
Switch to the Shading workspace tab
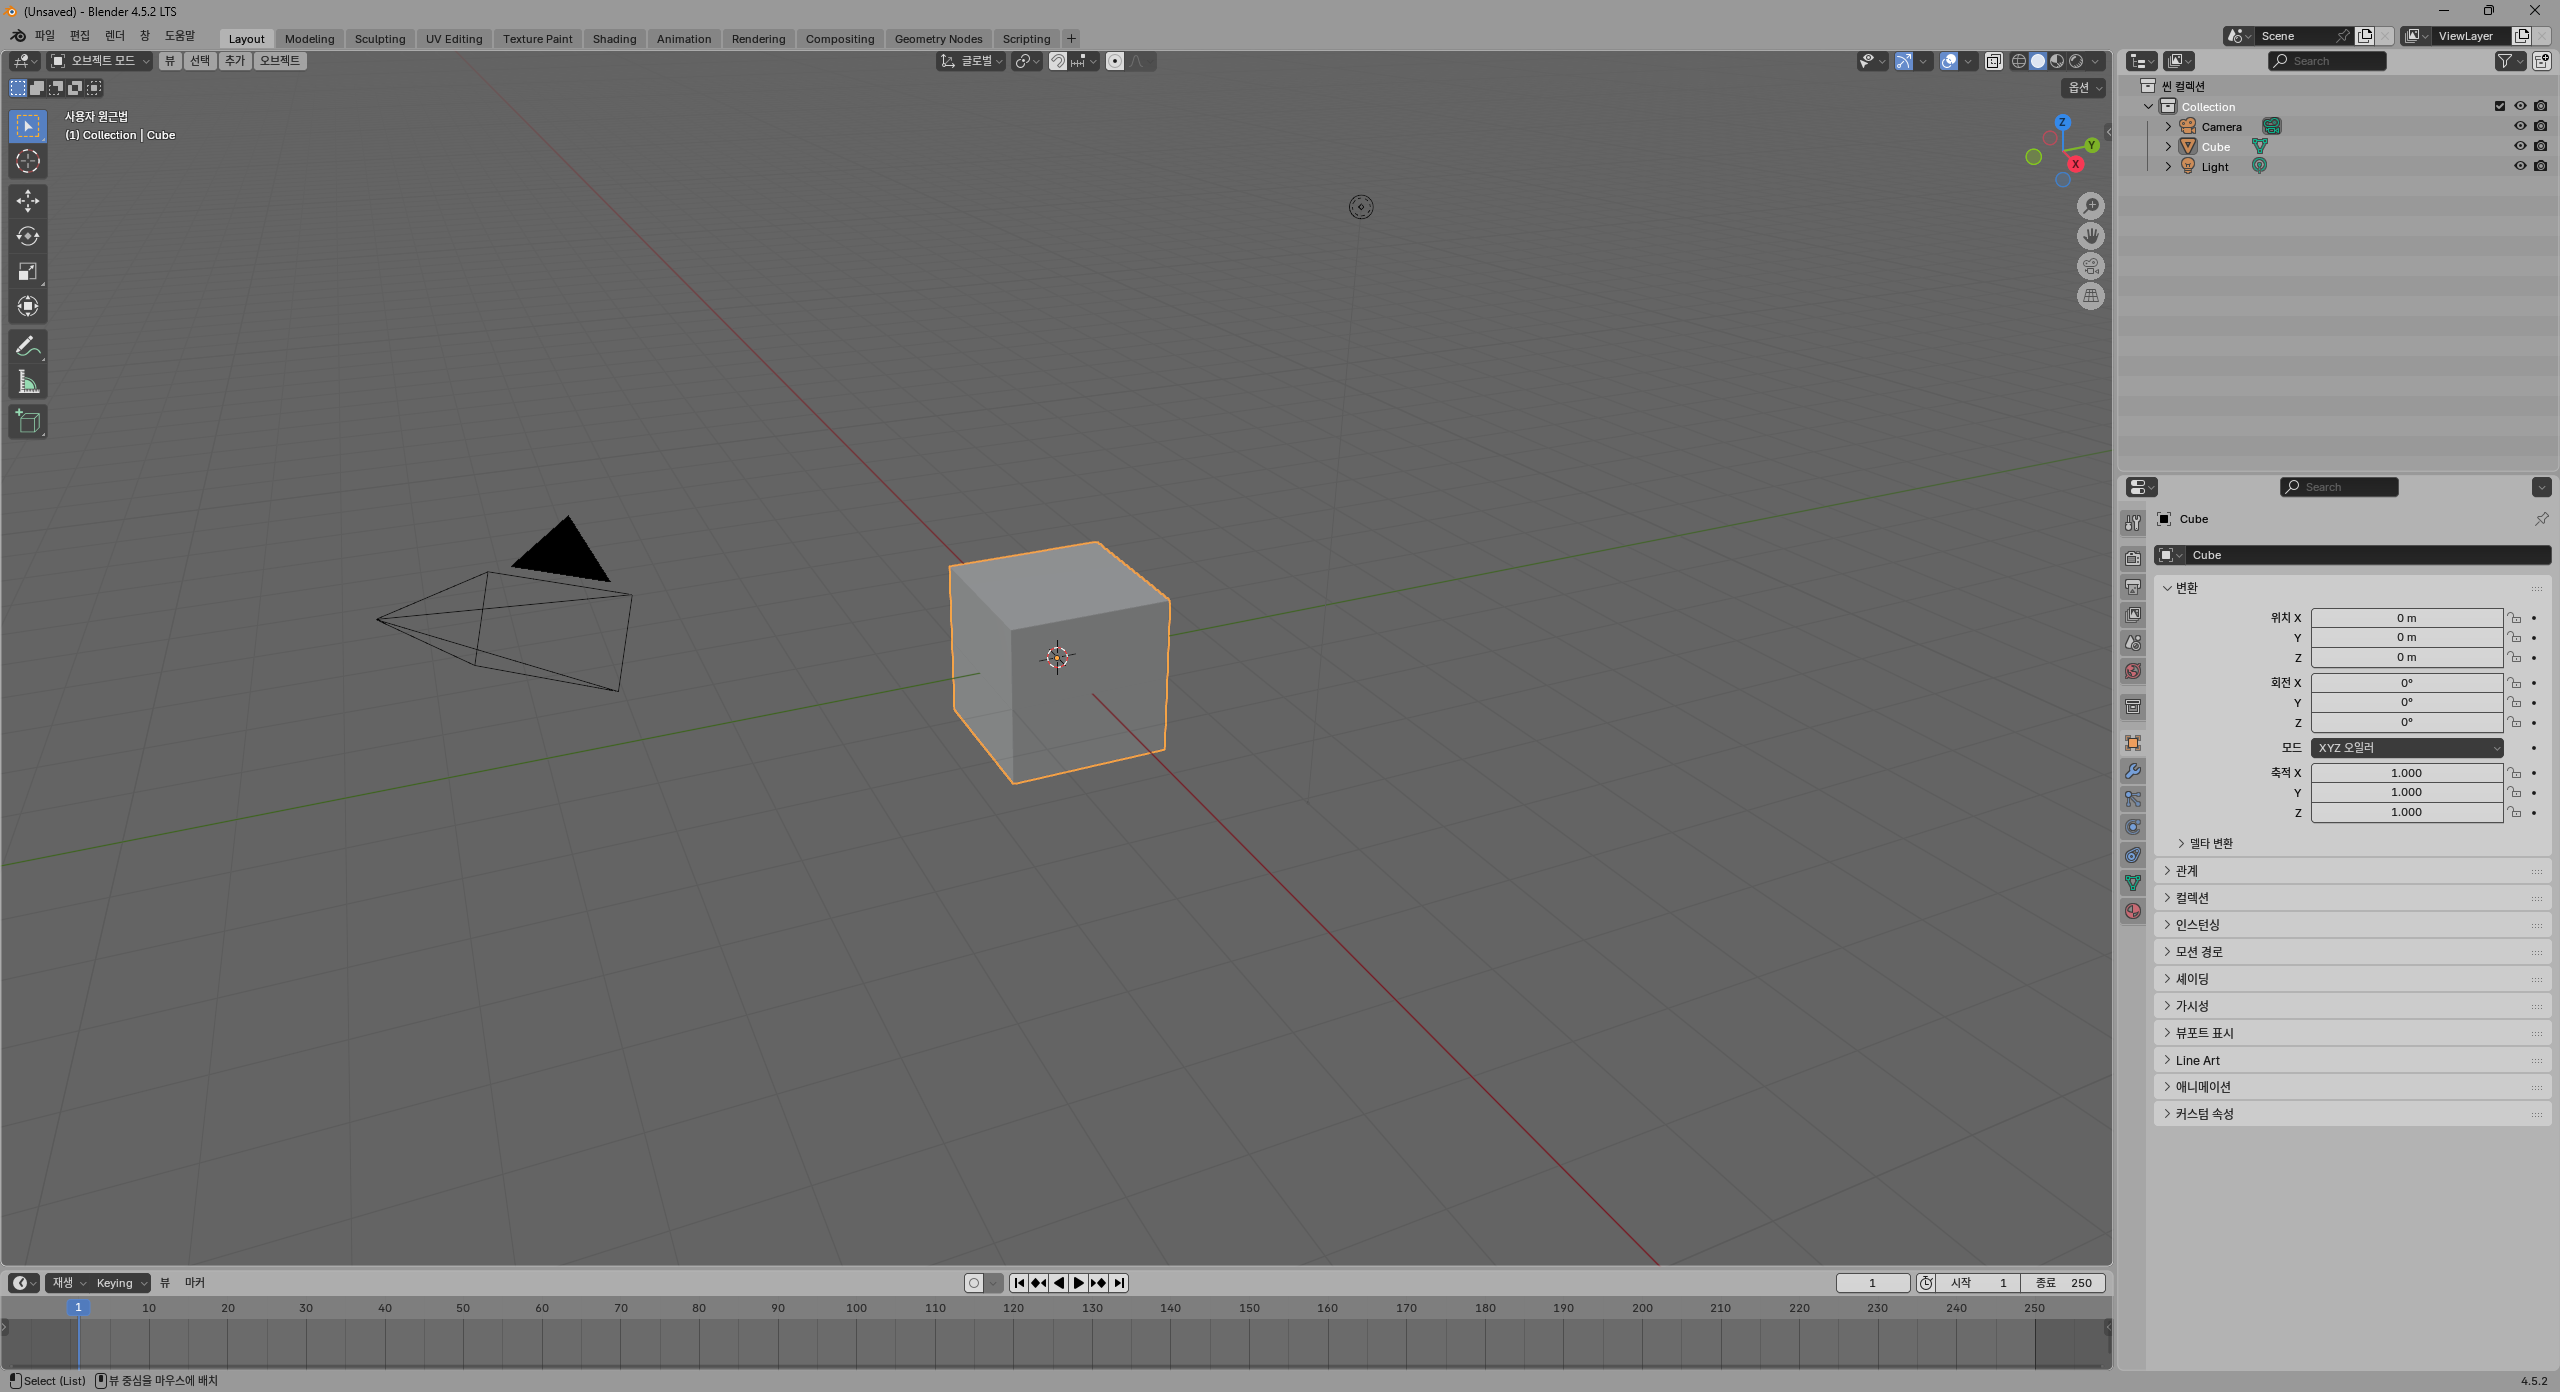point(614,39)
